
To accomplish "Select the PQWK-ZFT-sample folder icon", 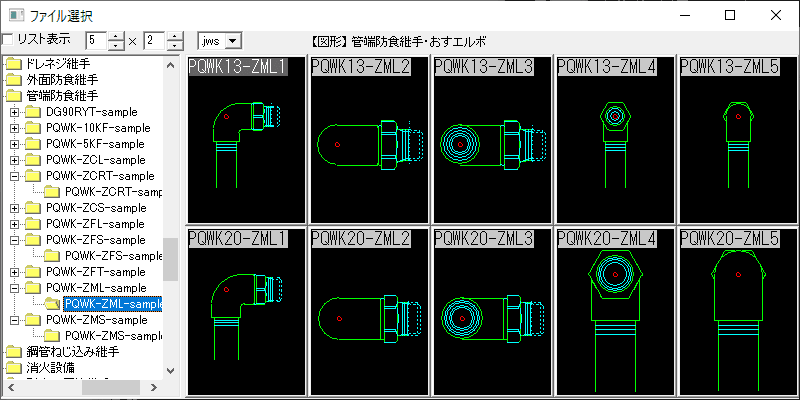I will [x=32, y=272].
